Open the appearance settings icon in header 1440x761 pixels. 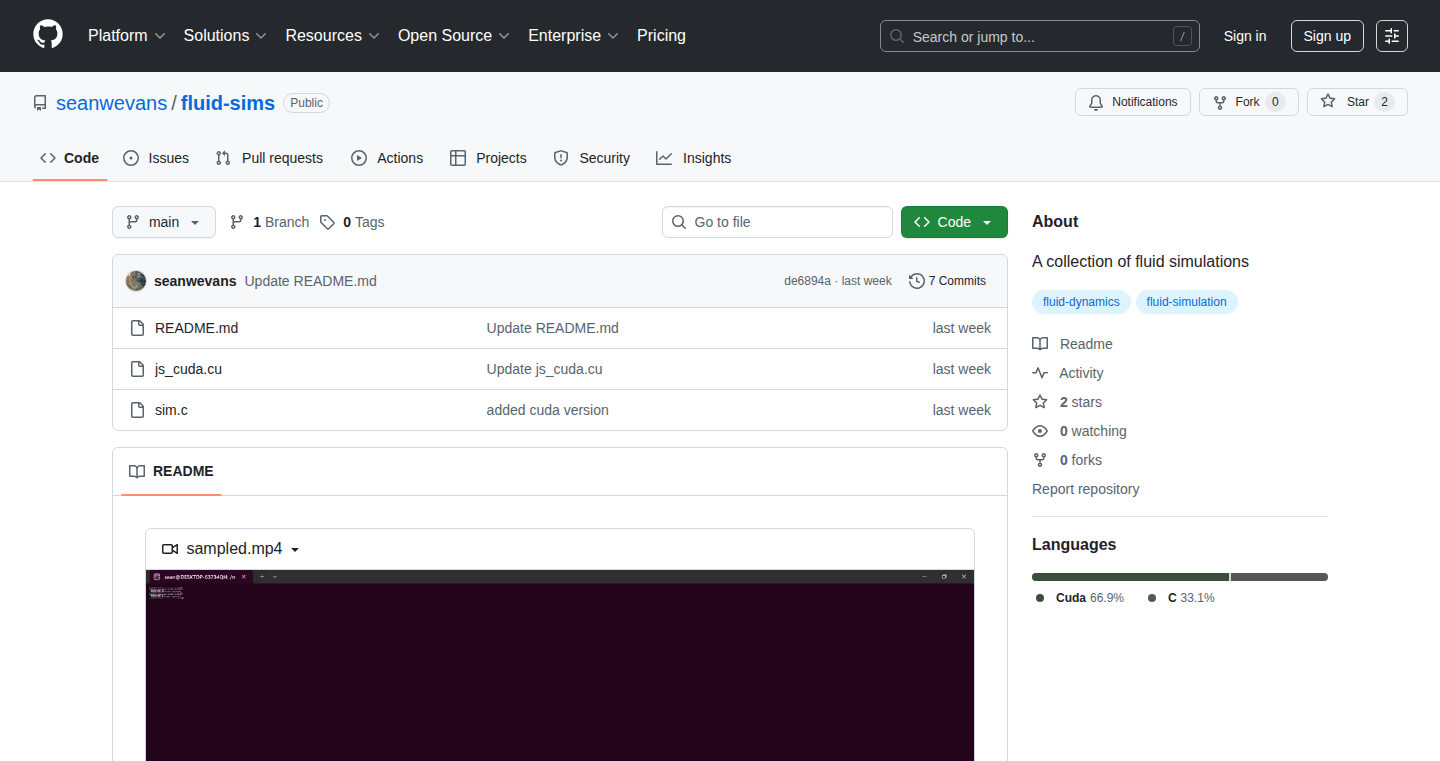[x=1392, y=36]
